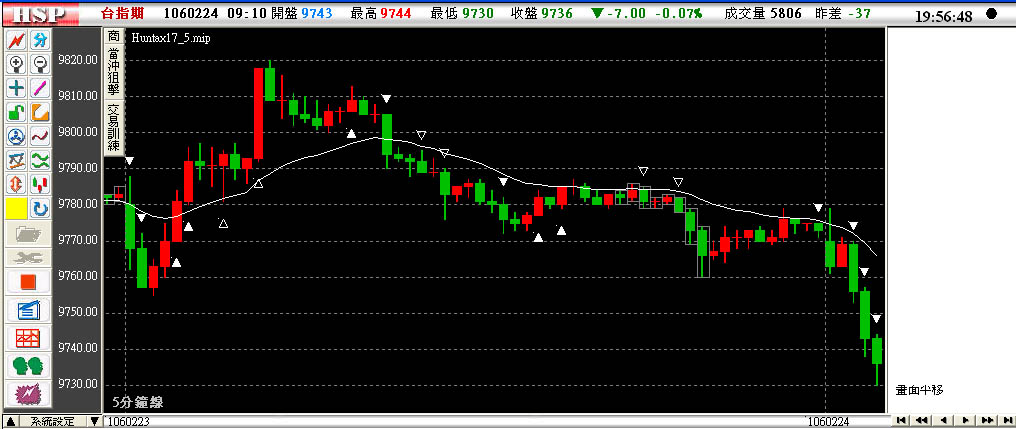Open the blue window-list icon

(x=28, y=310)
